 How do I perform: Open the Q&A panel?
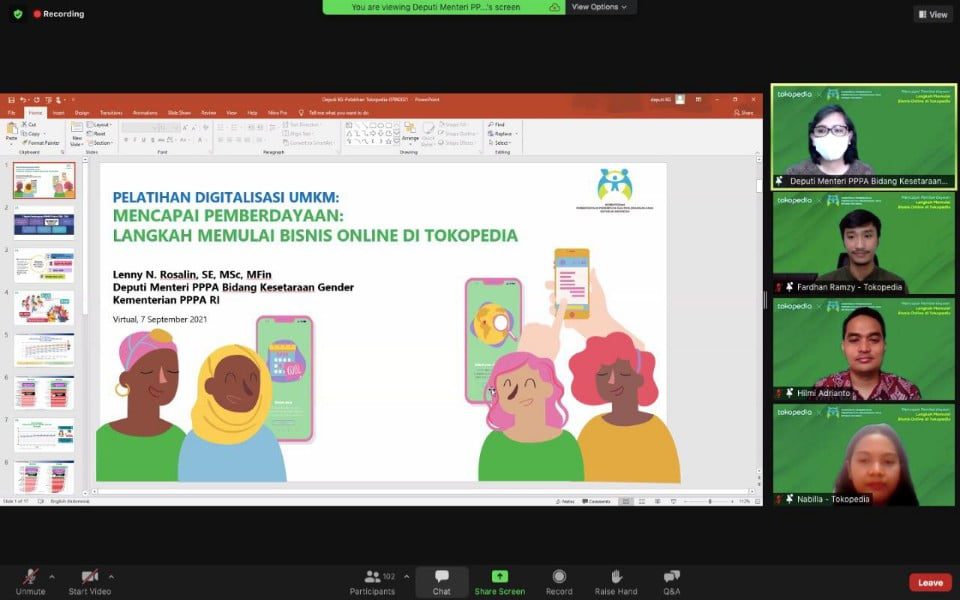672,577
